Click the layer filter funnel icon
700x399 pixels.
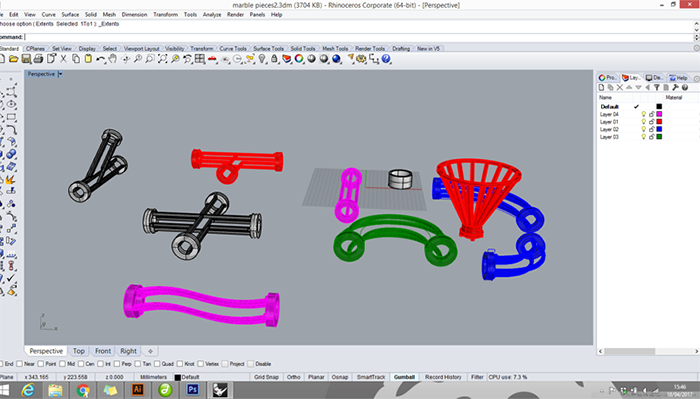click(657, 87)
